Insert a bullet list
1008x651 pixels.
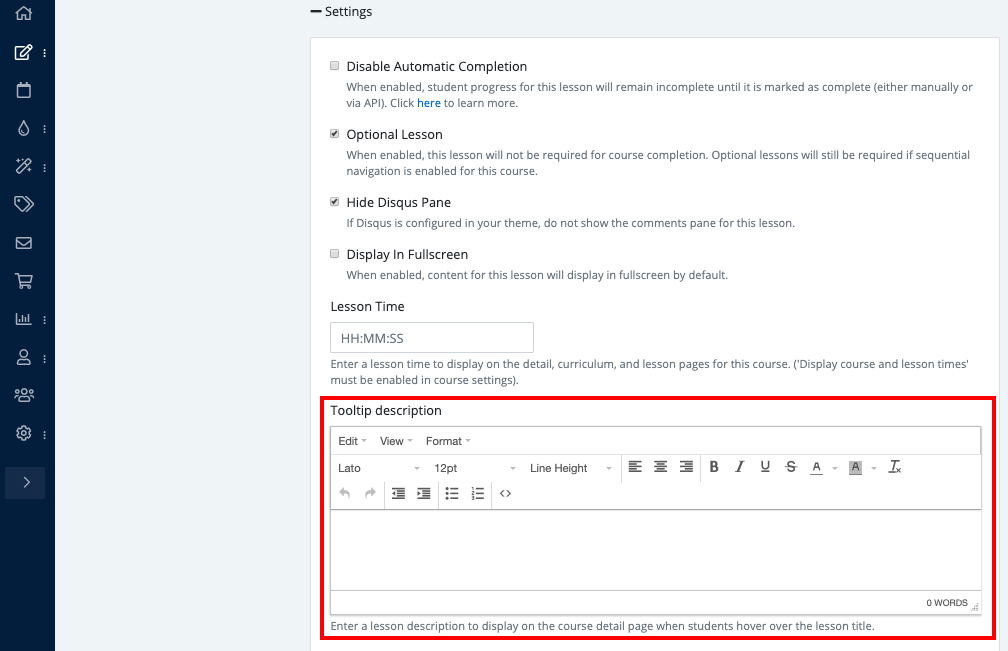click(x=452, y=493)
